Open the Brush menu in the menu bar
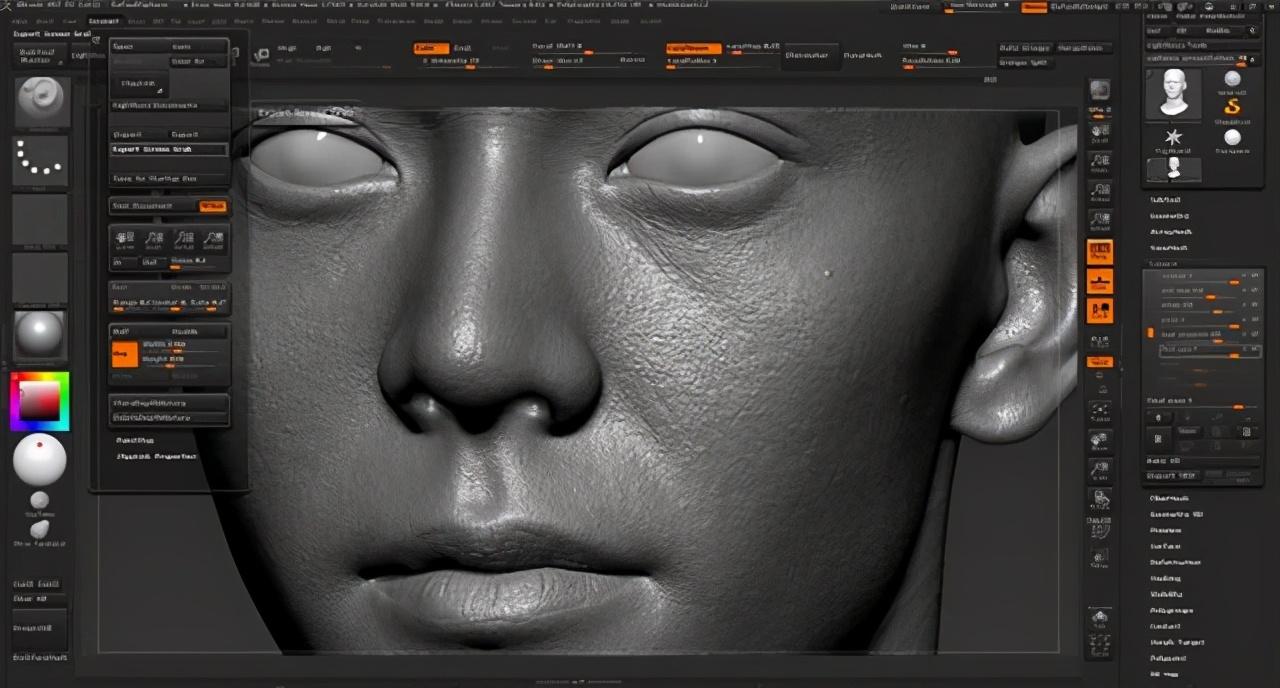Screen dimensions: 1280x688 pyautogui.click(x=44, y=20)
